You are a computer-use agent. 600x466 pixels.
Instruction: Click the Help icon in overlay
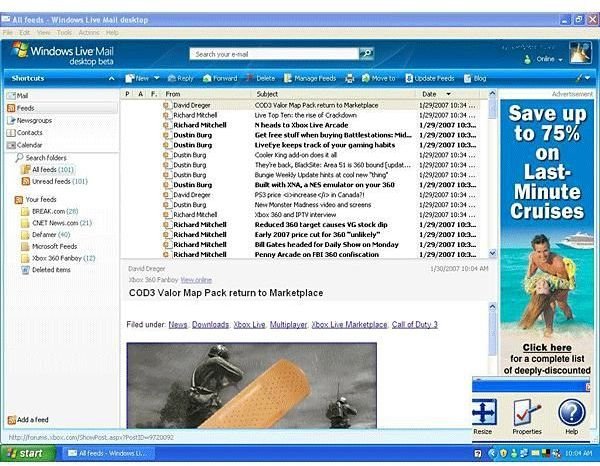572,417
